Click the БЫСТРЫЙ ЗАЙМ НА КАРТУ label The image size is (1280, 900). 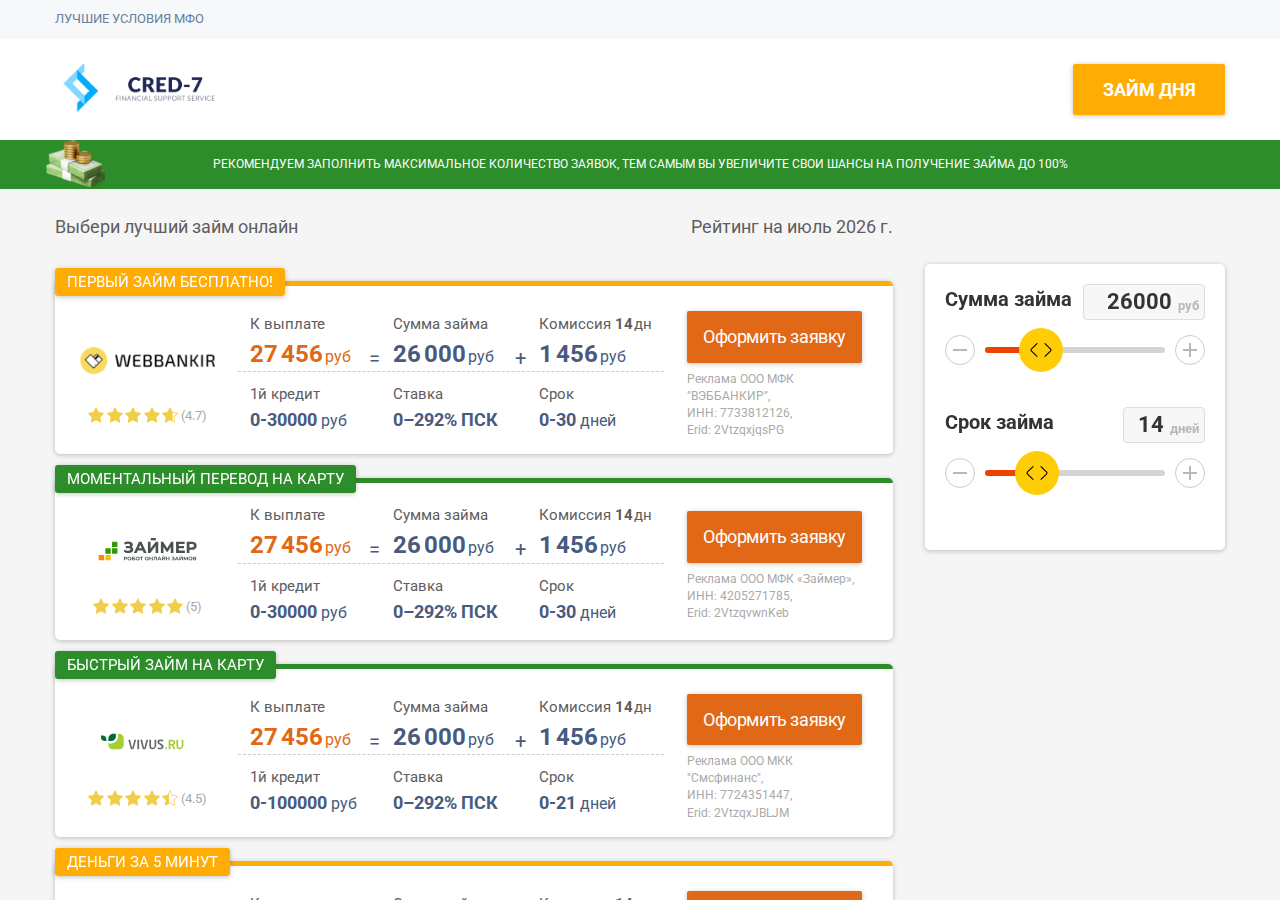(x=166, y=665)
